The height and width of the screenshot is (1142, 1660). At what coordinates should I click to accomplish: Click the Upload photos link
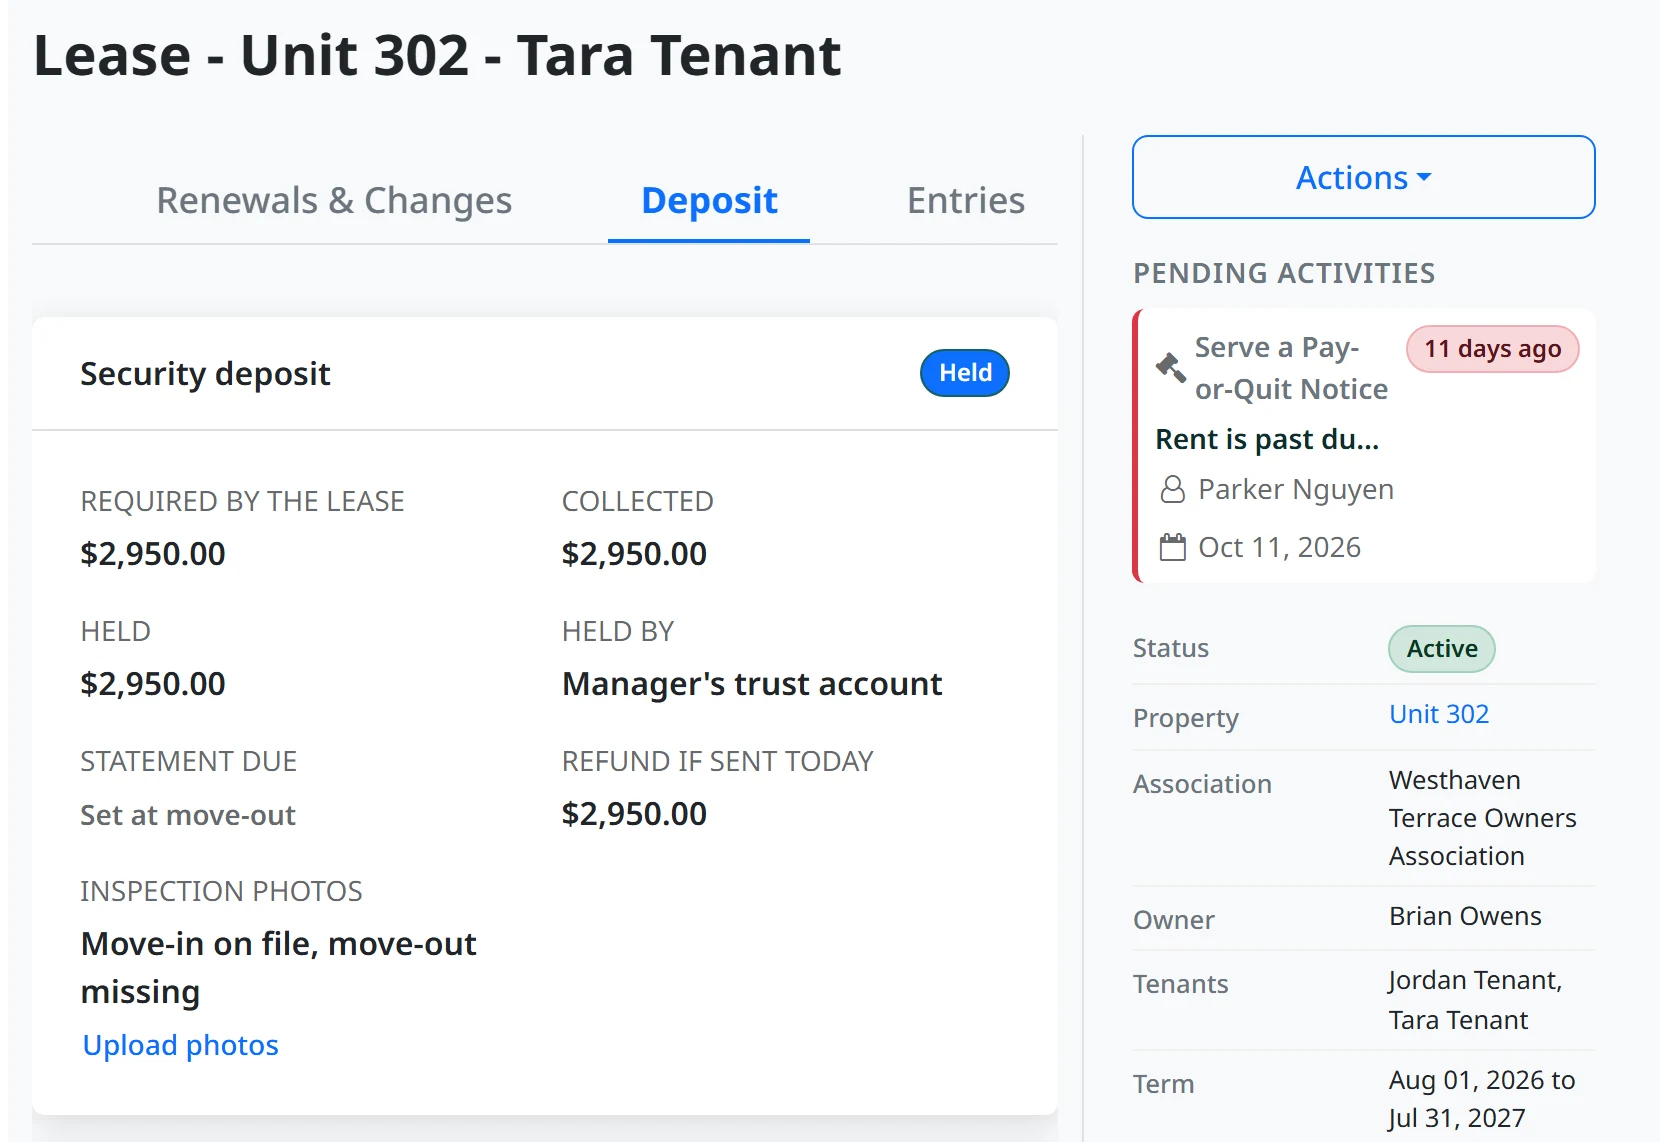pyautogui.click(x=180, y=1045)
